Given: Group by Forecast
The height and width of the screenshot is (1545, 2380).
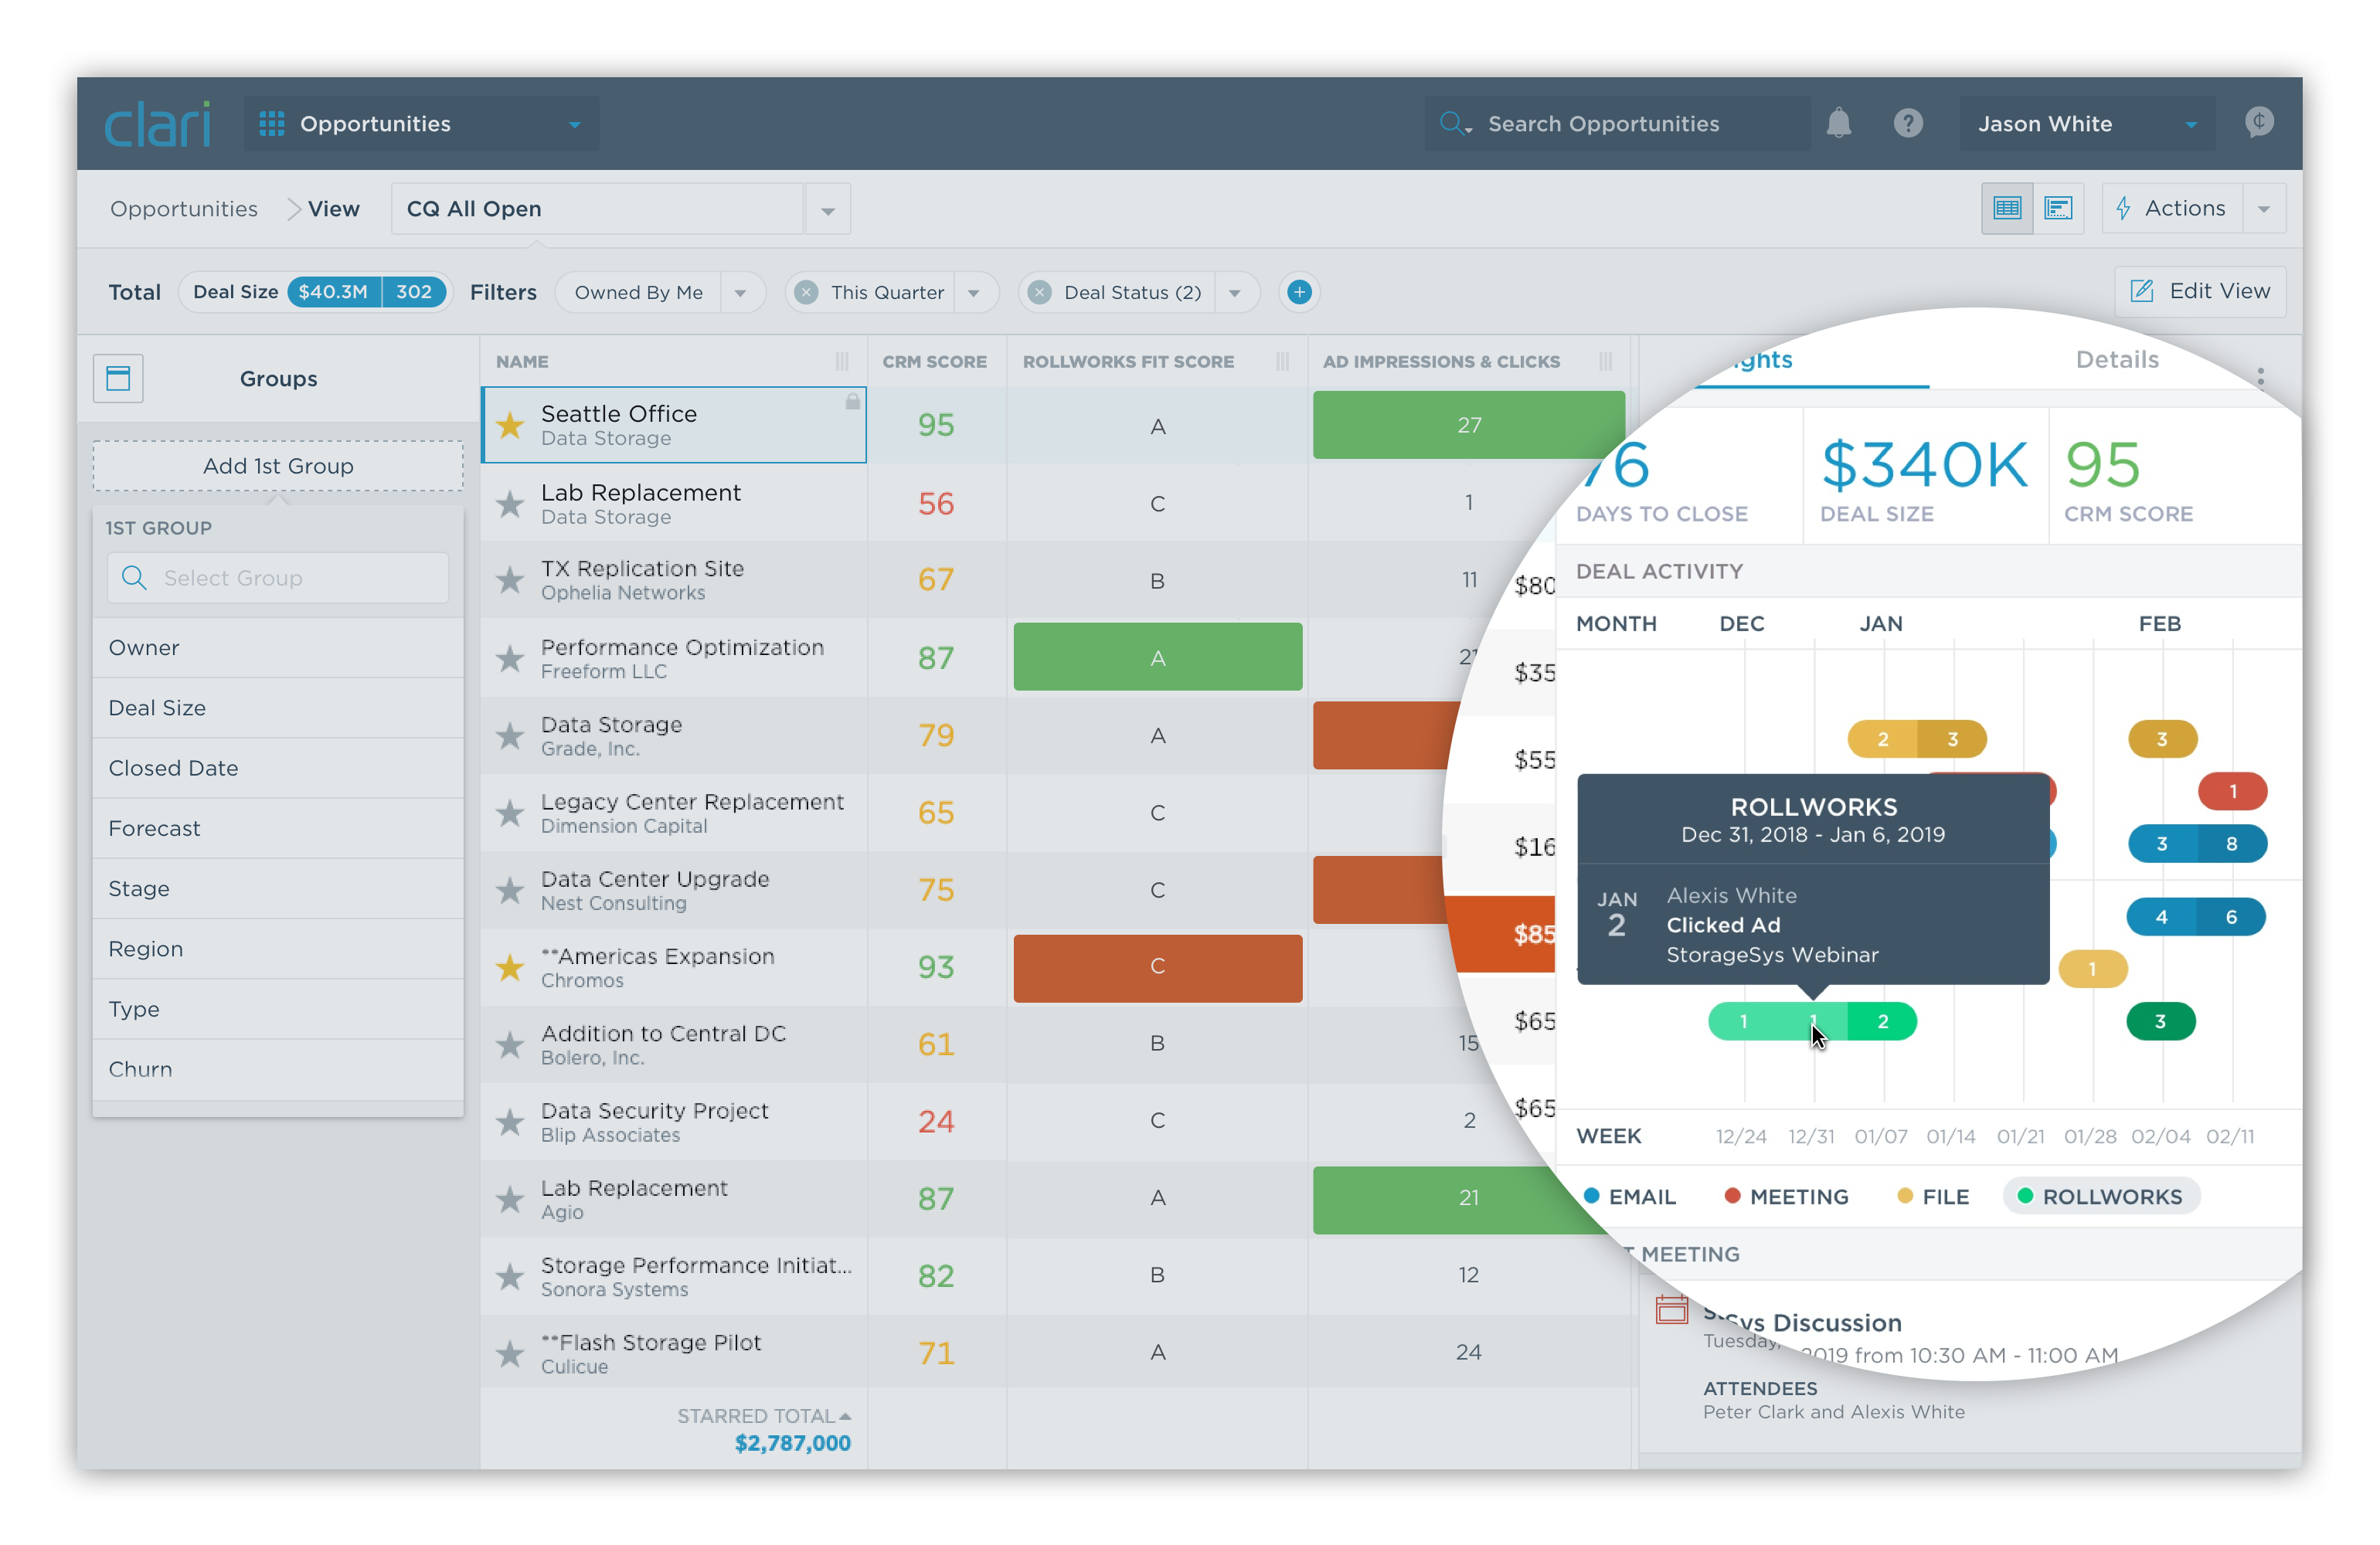Looking at the screenshot, I should click(x=278, y=828).
